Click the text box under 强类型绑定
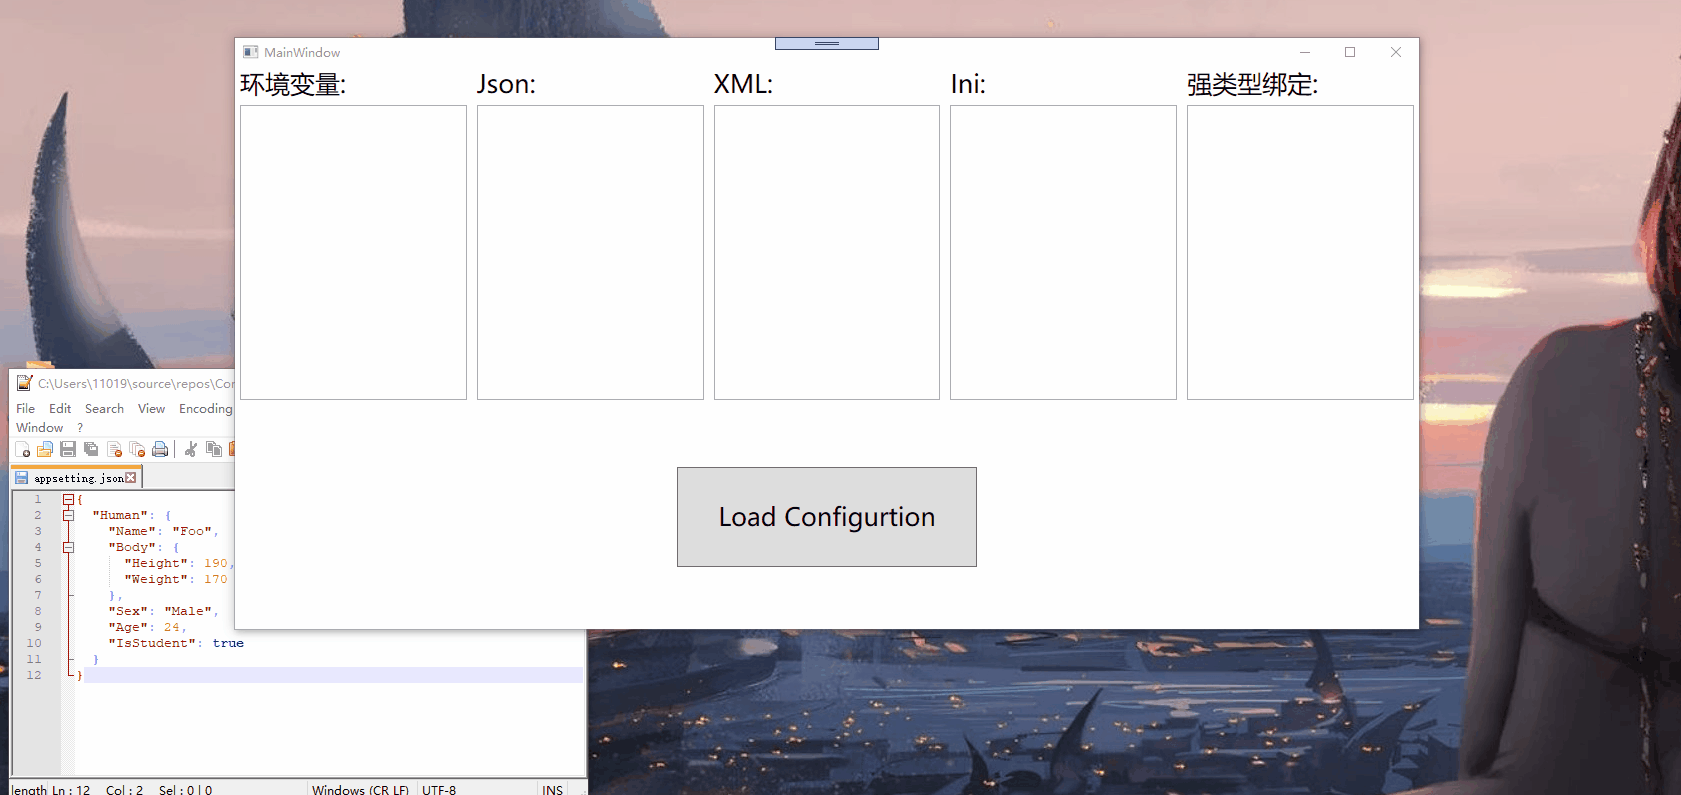 (1300, 252)
